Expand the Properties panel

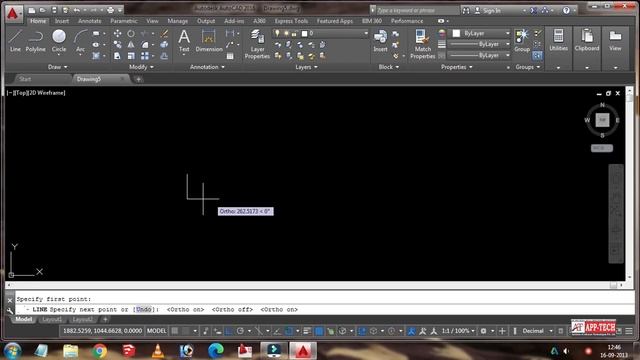[457, 67]
